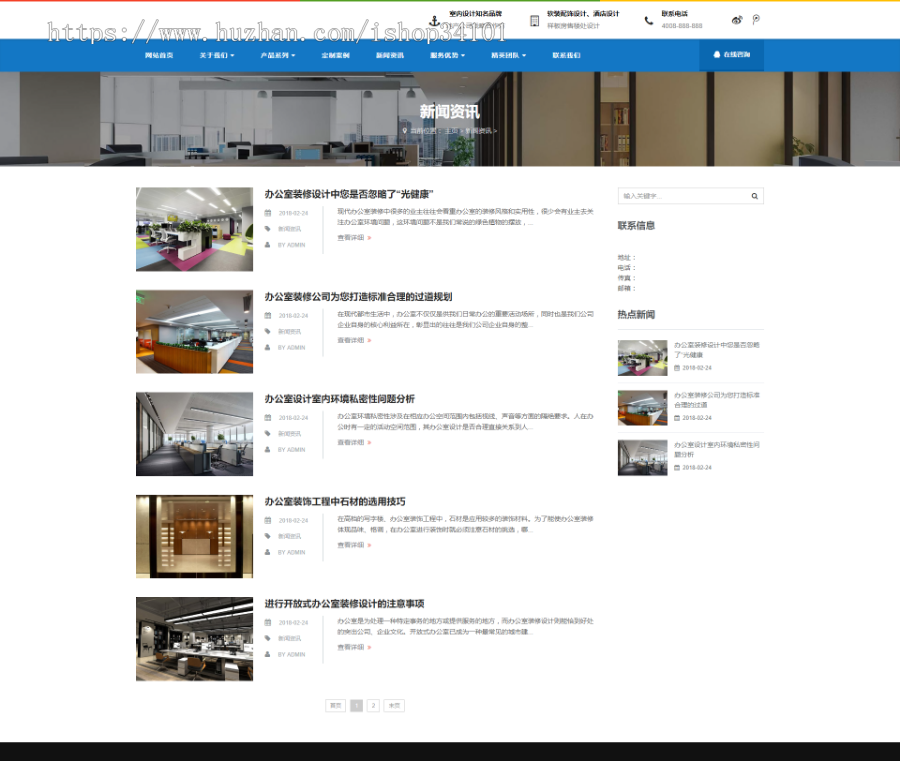Screen dimensions: 900x761
Task: Open the colorful office thumbnail of first article
Action: coord(195,230)
